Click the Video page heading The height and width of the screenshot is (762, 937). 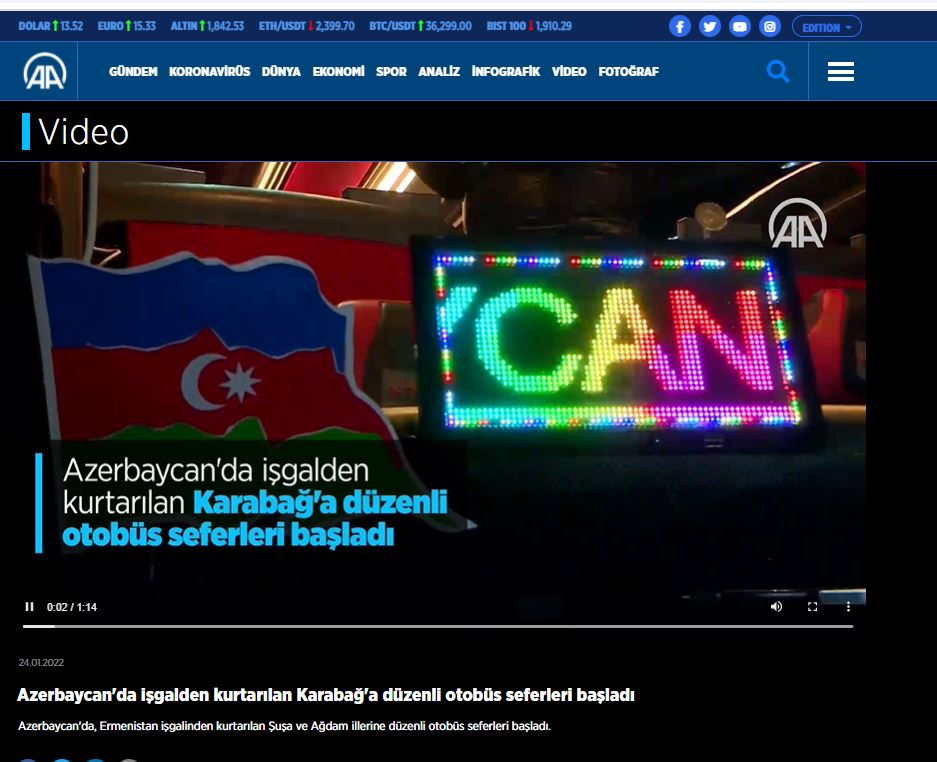(84, 132)
